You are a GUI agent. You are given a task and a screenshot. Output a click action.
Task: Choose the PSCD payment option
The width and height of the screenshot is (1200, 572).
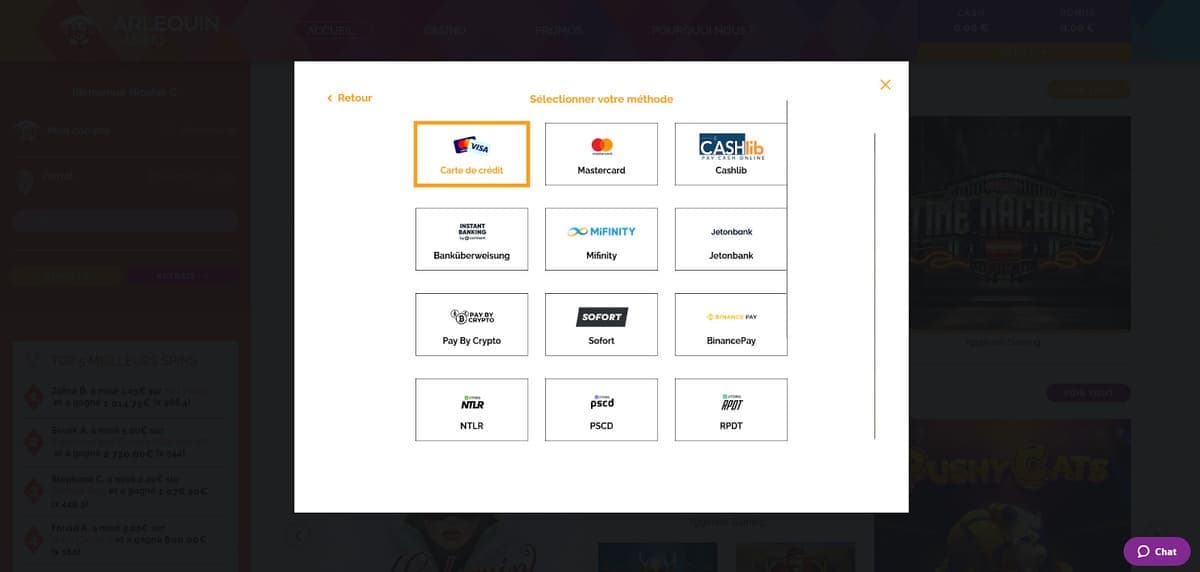[x=601, y=409]
